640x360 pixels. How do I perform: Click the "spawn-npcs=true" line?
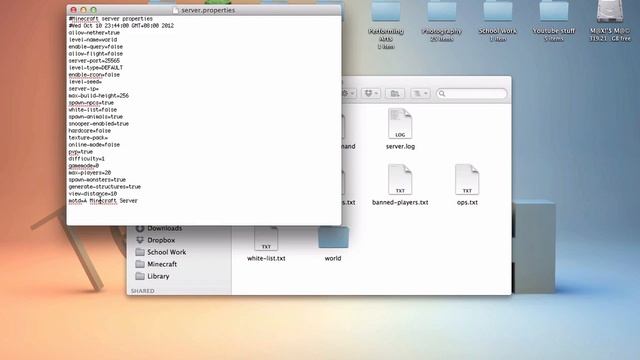coord(91,103)
